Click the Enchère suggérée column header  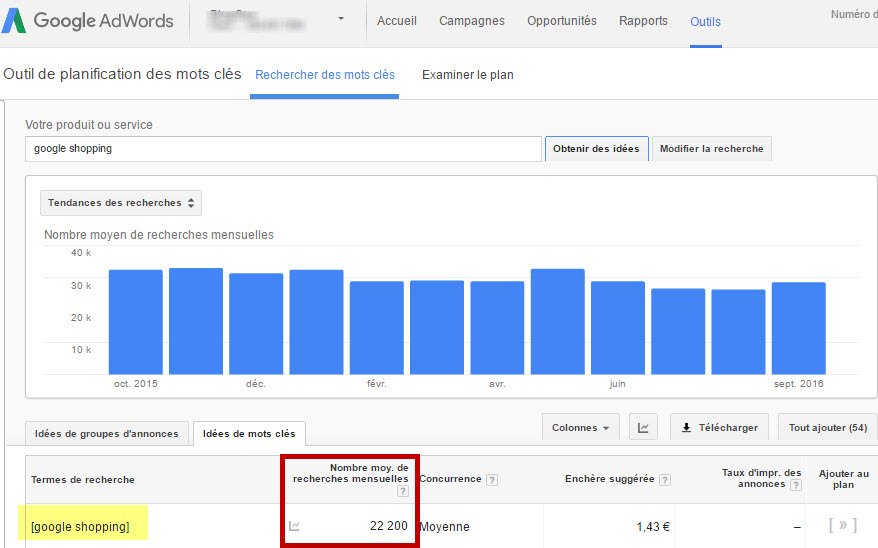(609, 479)
